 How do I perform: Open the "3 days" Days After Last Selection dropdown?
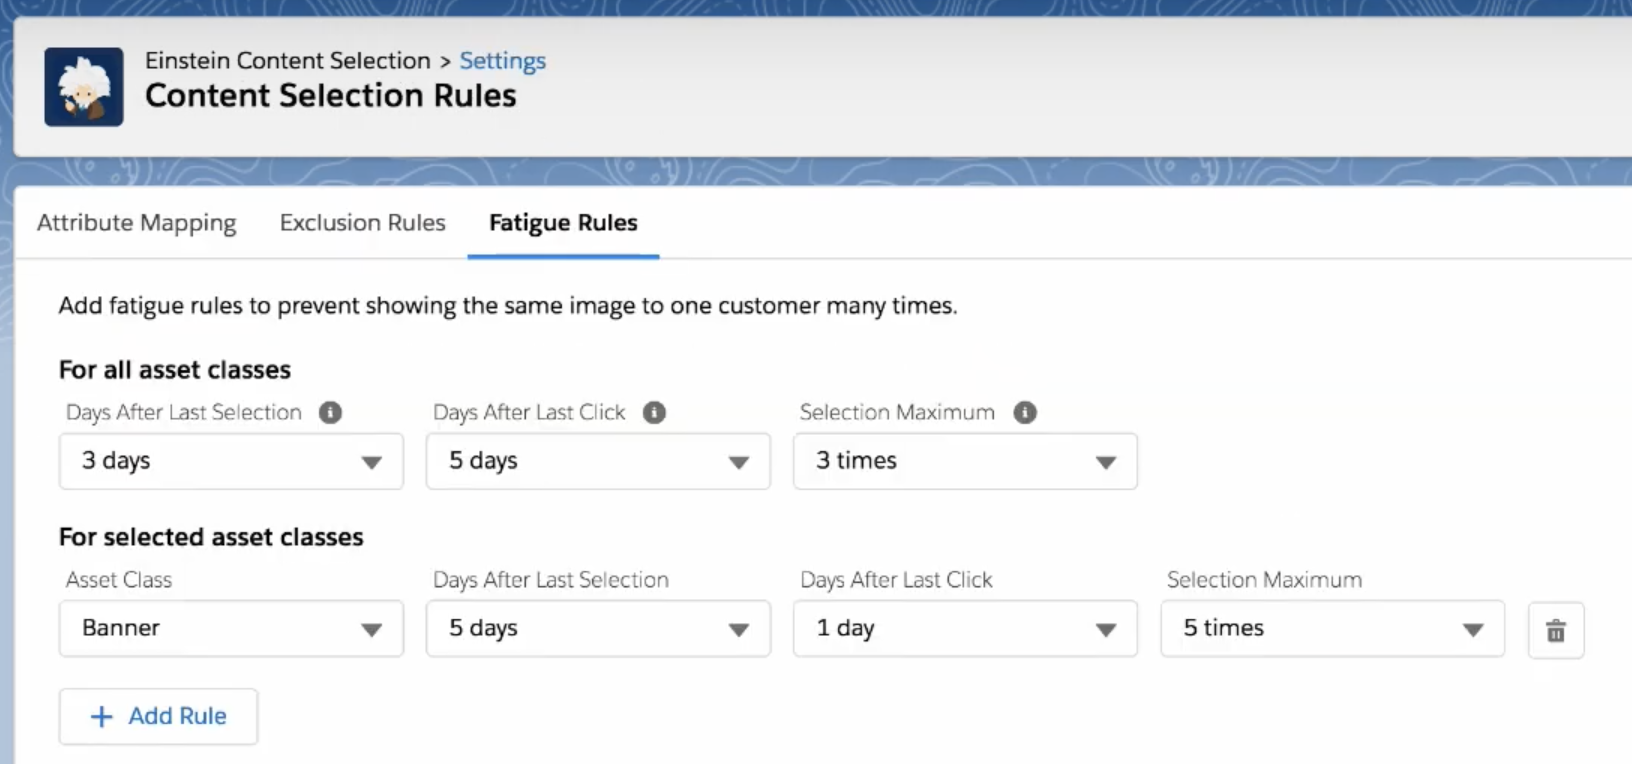pos(231,461)
